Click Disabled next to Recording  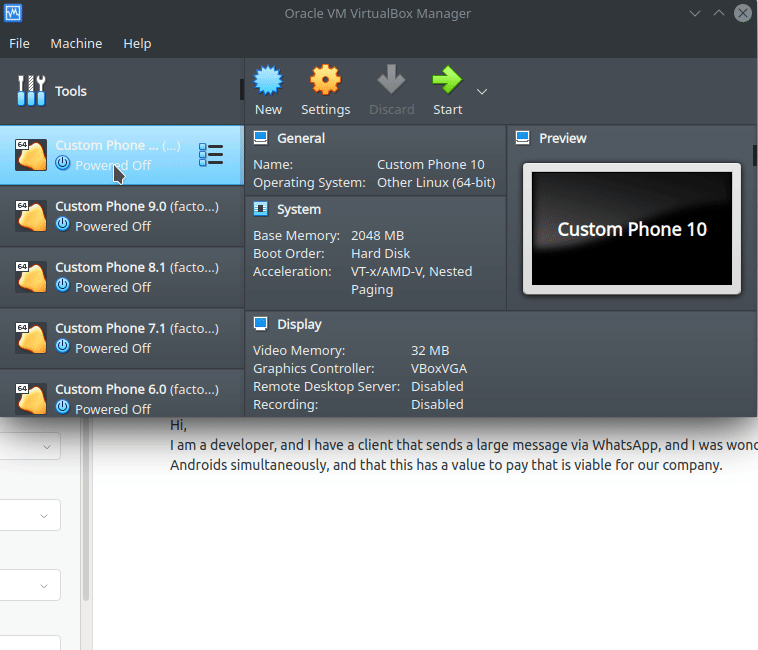(x=437, y=404)
